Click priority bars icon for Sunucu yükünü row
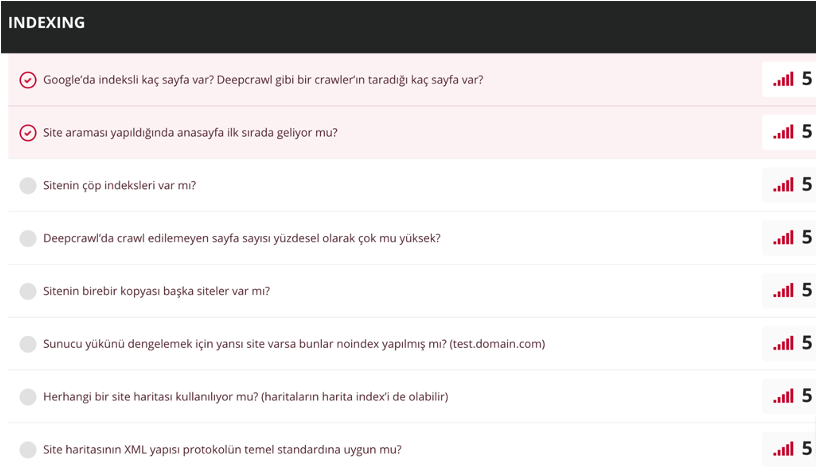 tap(783, 343)
